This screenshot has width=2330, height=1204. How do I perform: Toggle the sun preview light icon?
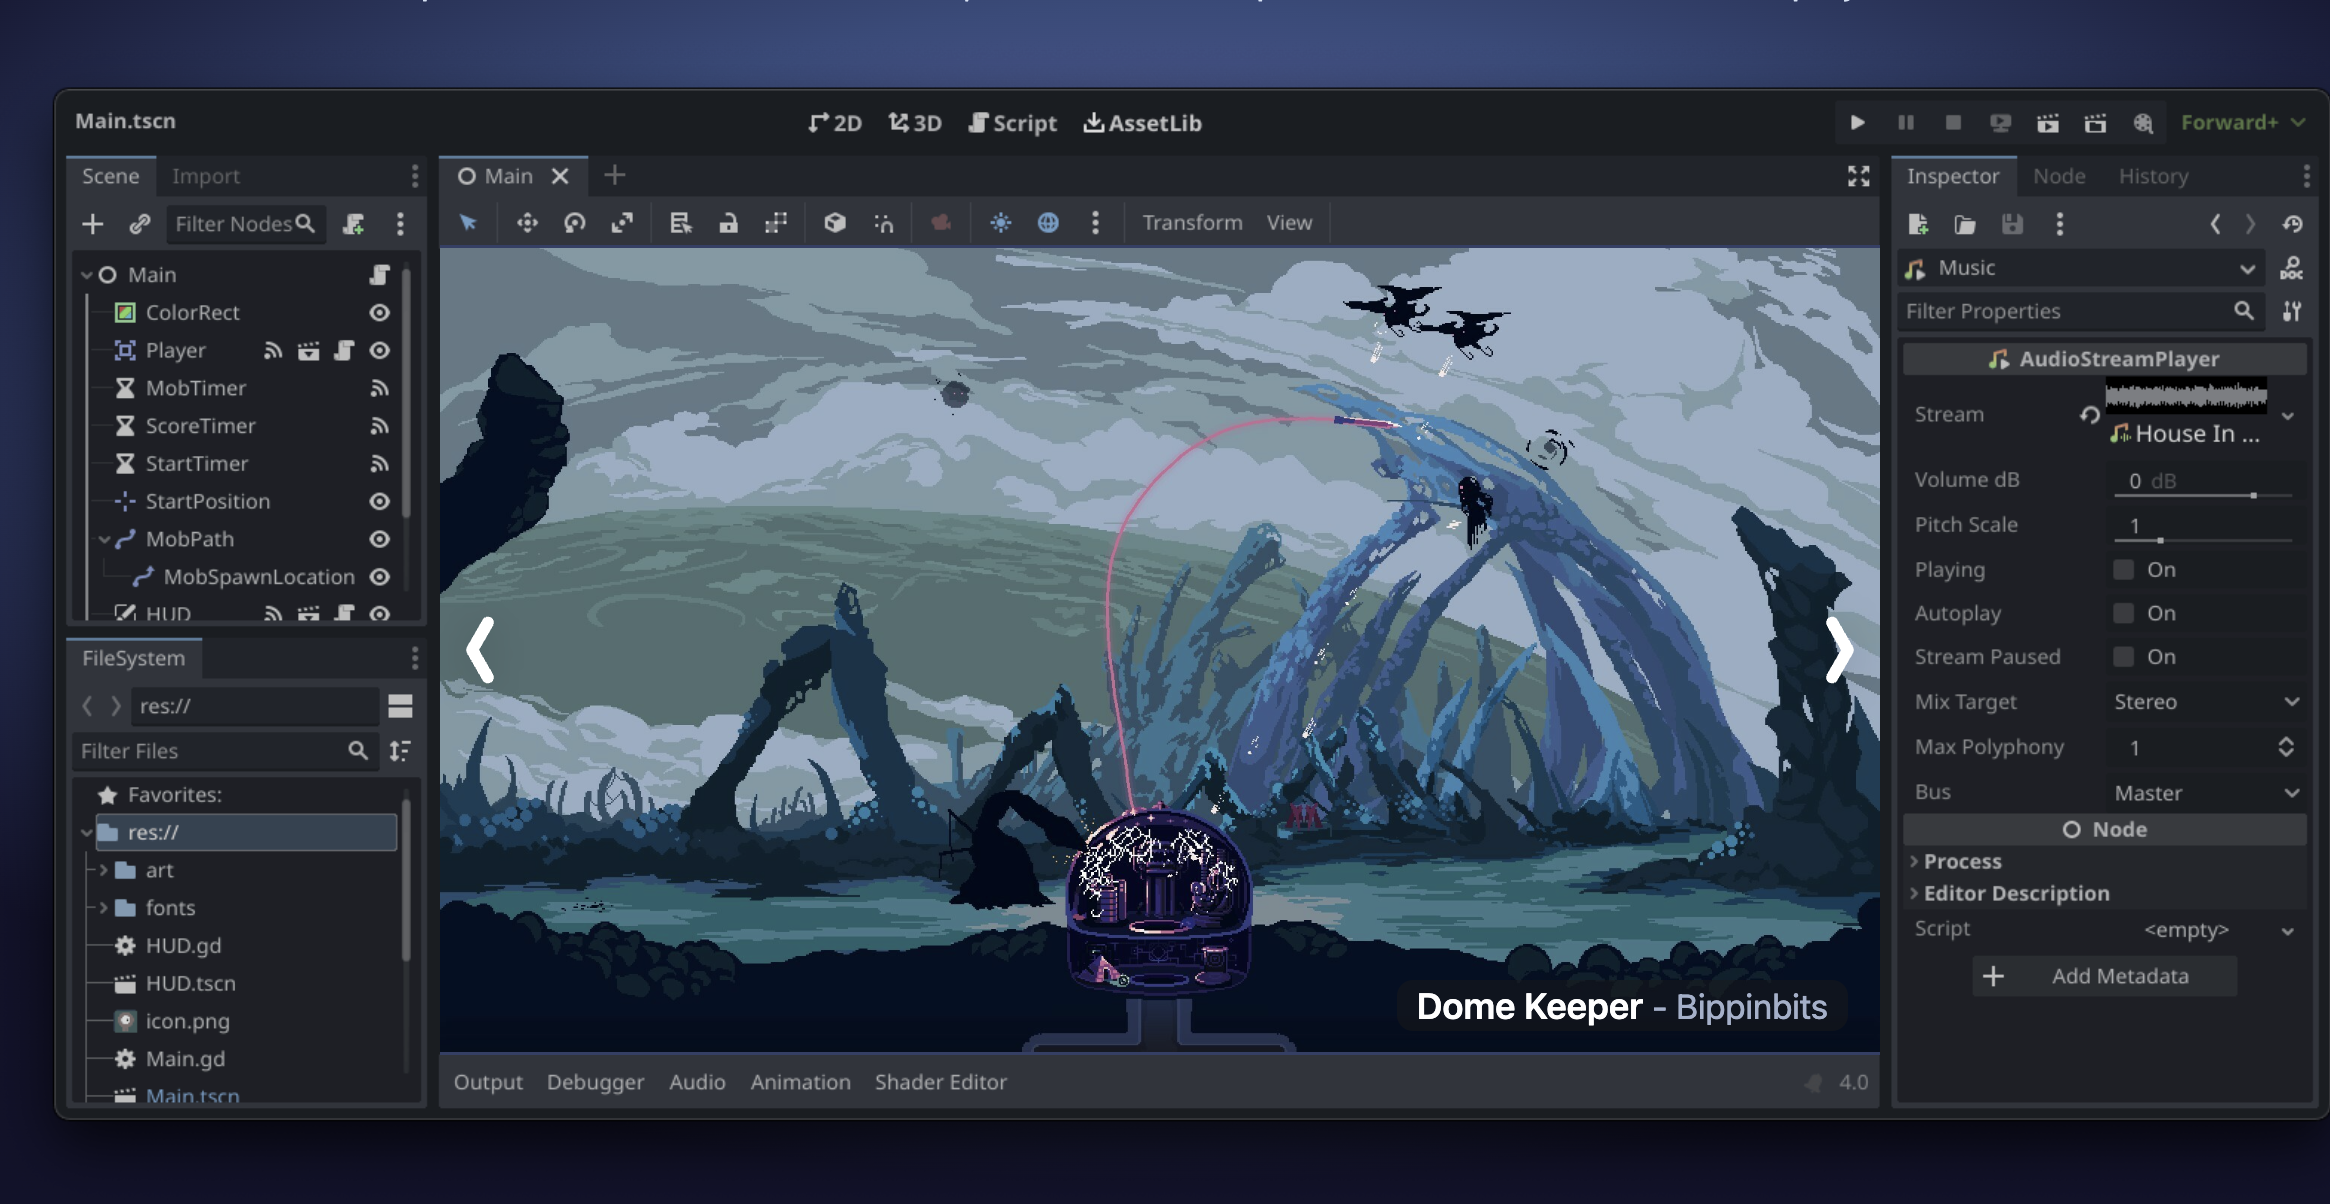(x=1000, y=222)
